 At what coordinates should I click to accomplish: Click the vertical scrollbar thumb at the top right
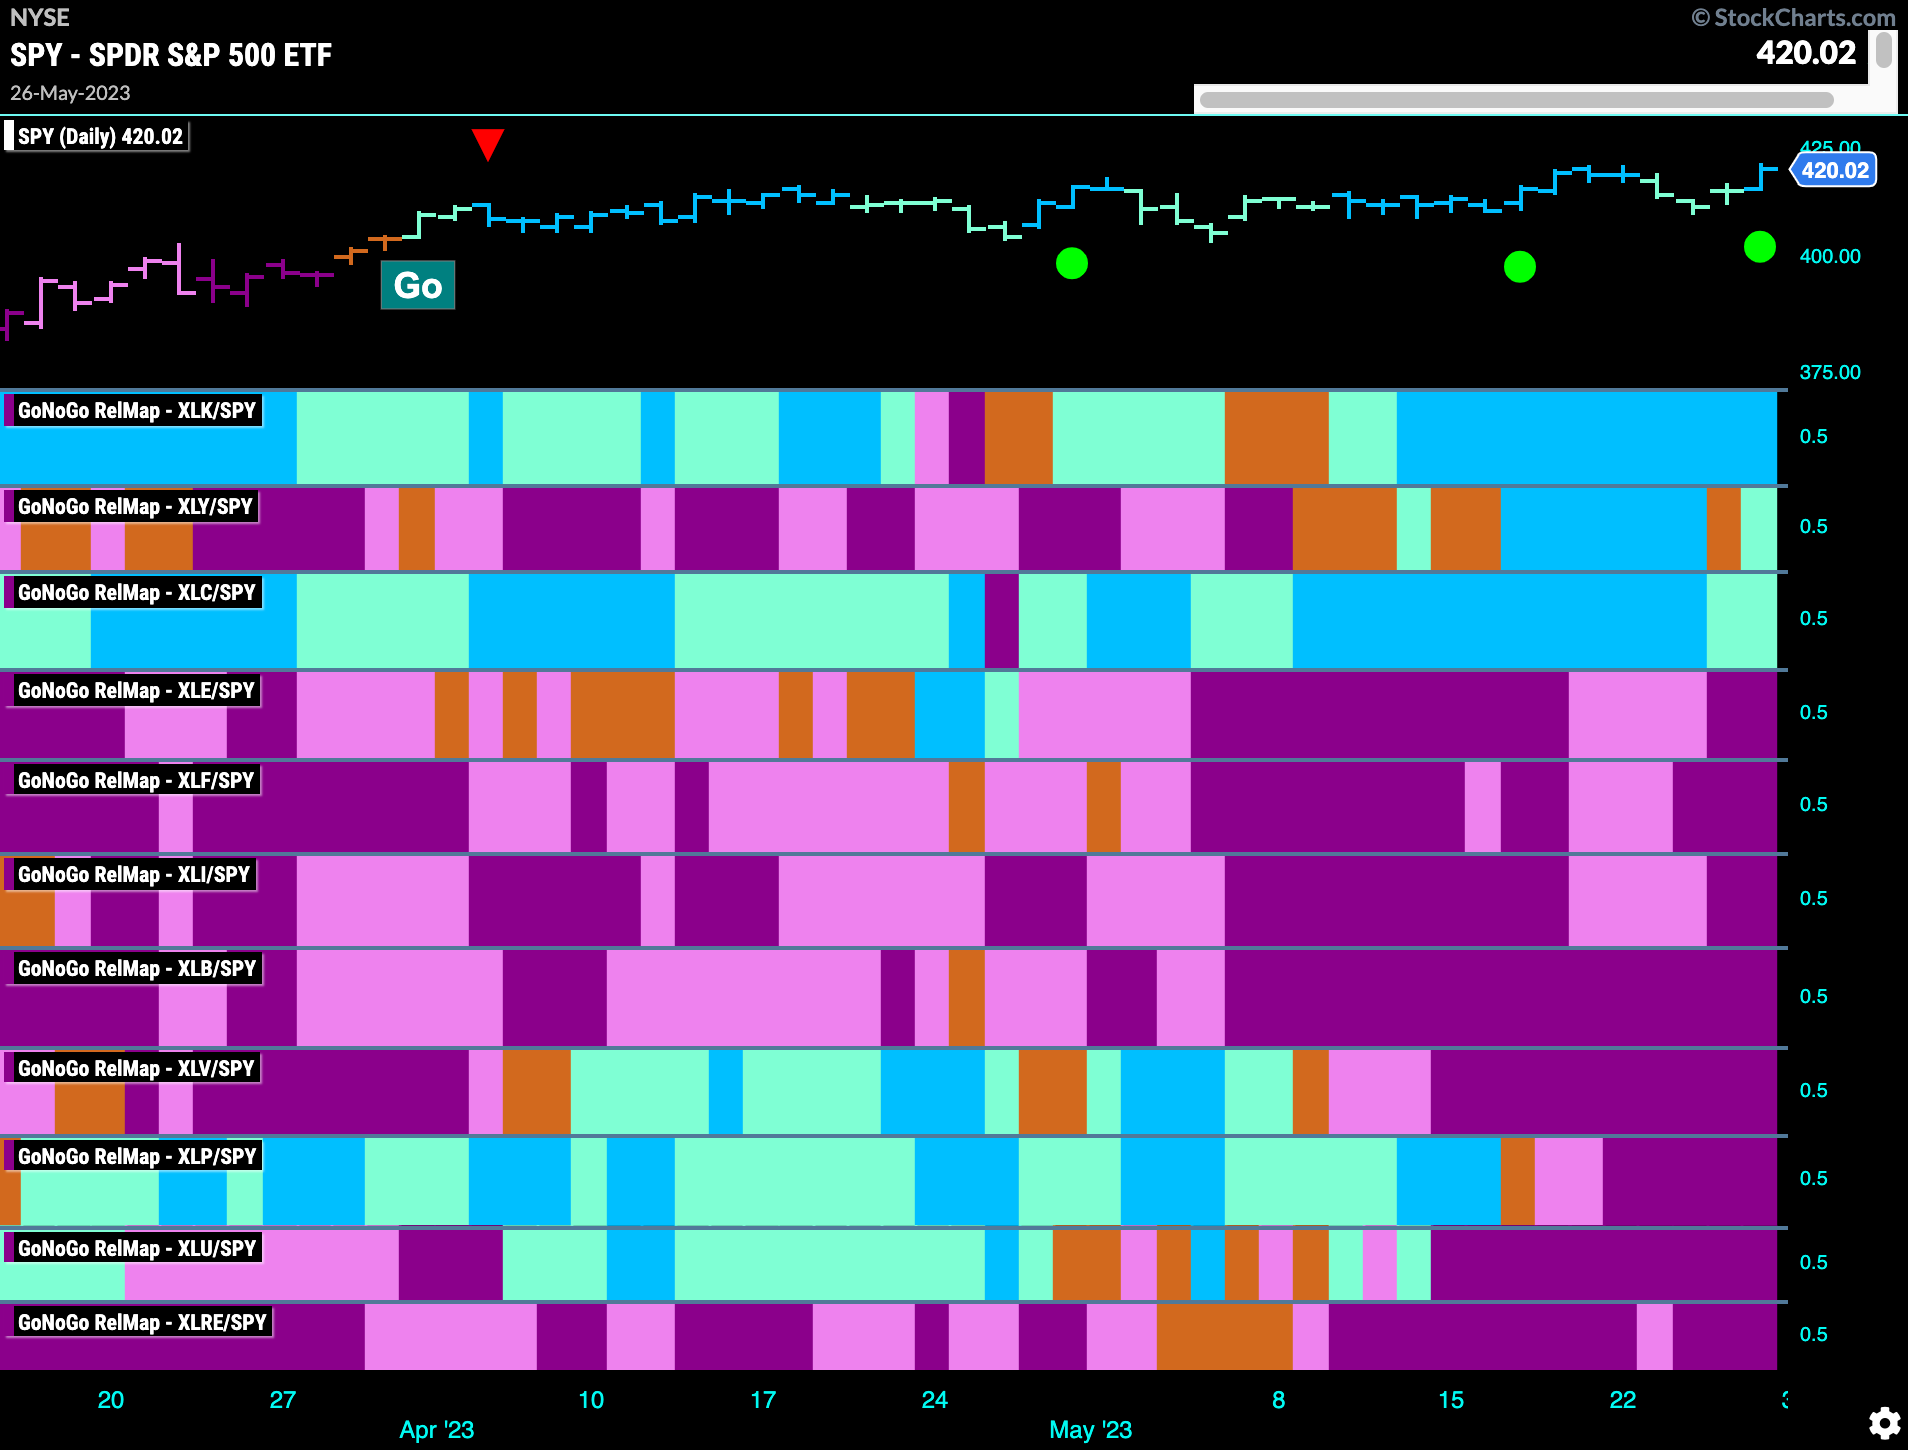(x=1884, y=50)
